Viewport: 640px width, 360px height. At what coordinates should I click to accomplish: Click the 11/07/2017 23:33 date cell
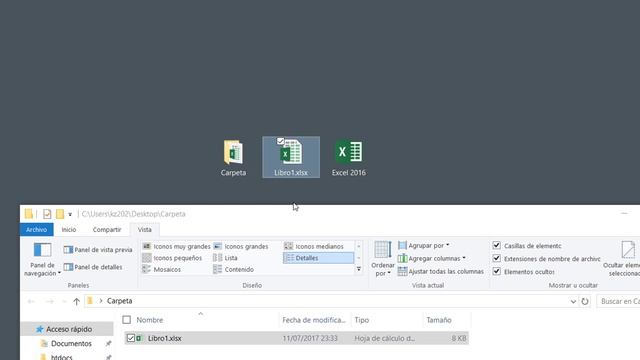310,338
